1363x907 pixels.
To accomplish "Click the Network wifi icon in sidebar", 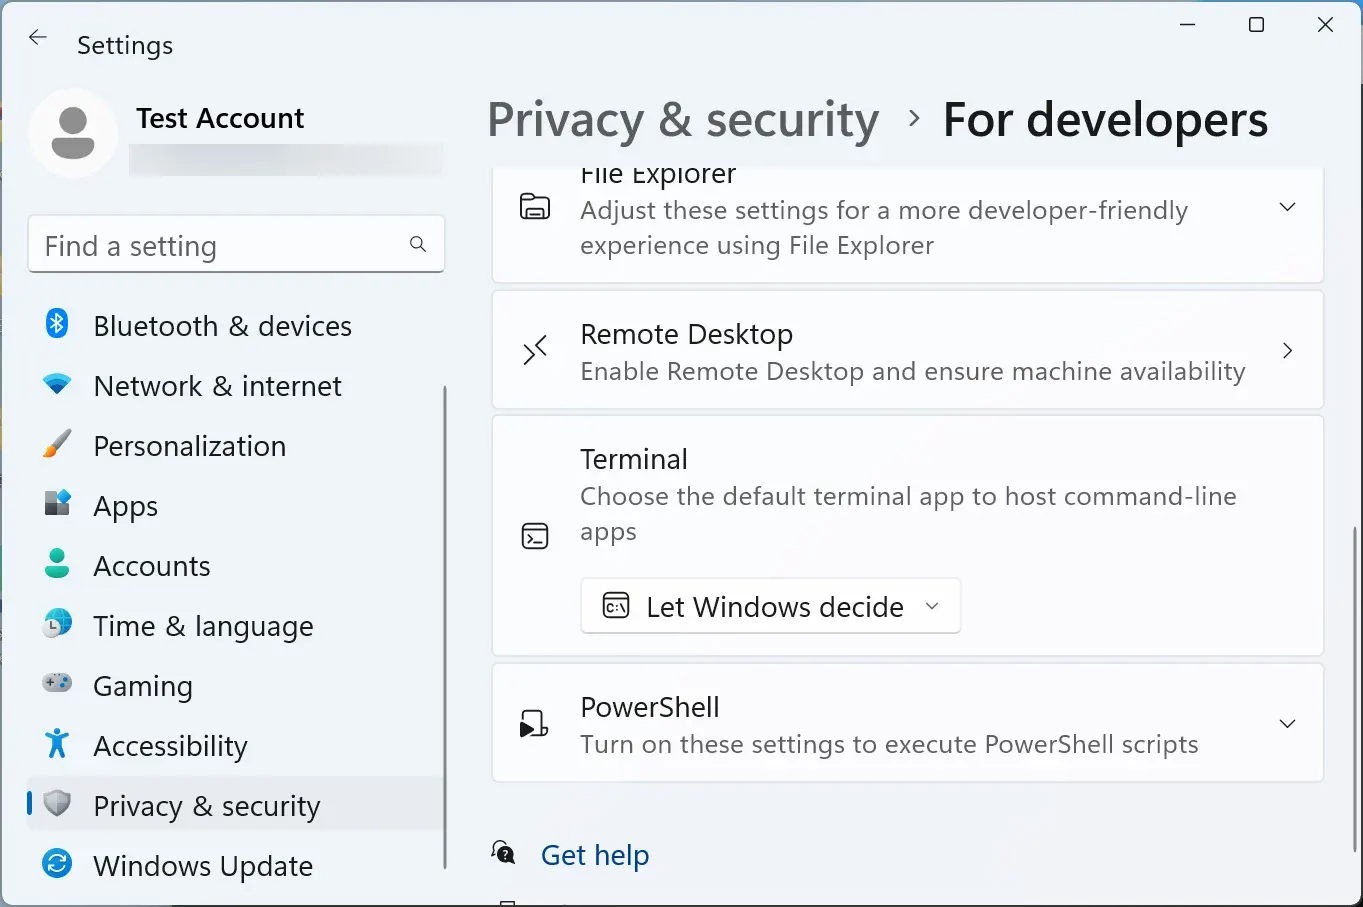I will tap(57, 384).
